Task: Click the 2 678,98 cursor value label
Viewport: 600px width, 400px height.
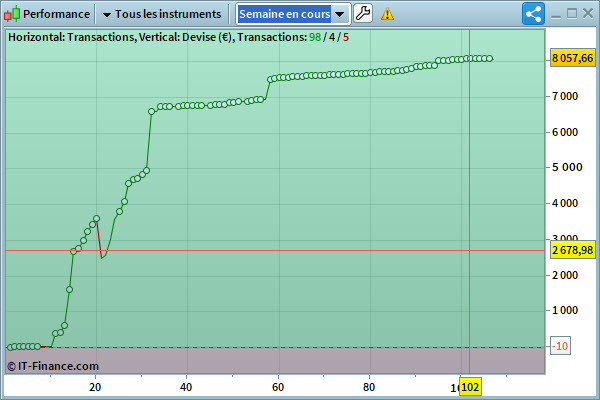Action: pos(572,250)
